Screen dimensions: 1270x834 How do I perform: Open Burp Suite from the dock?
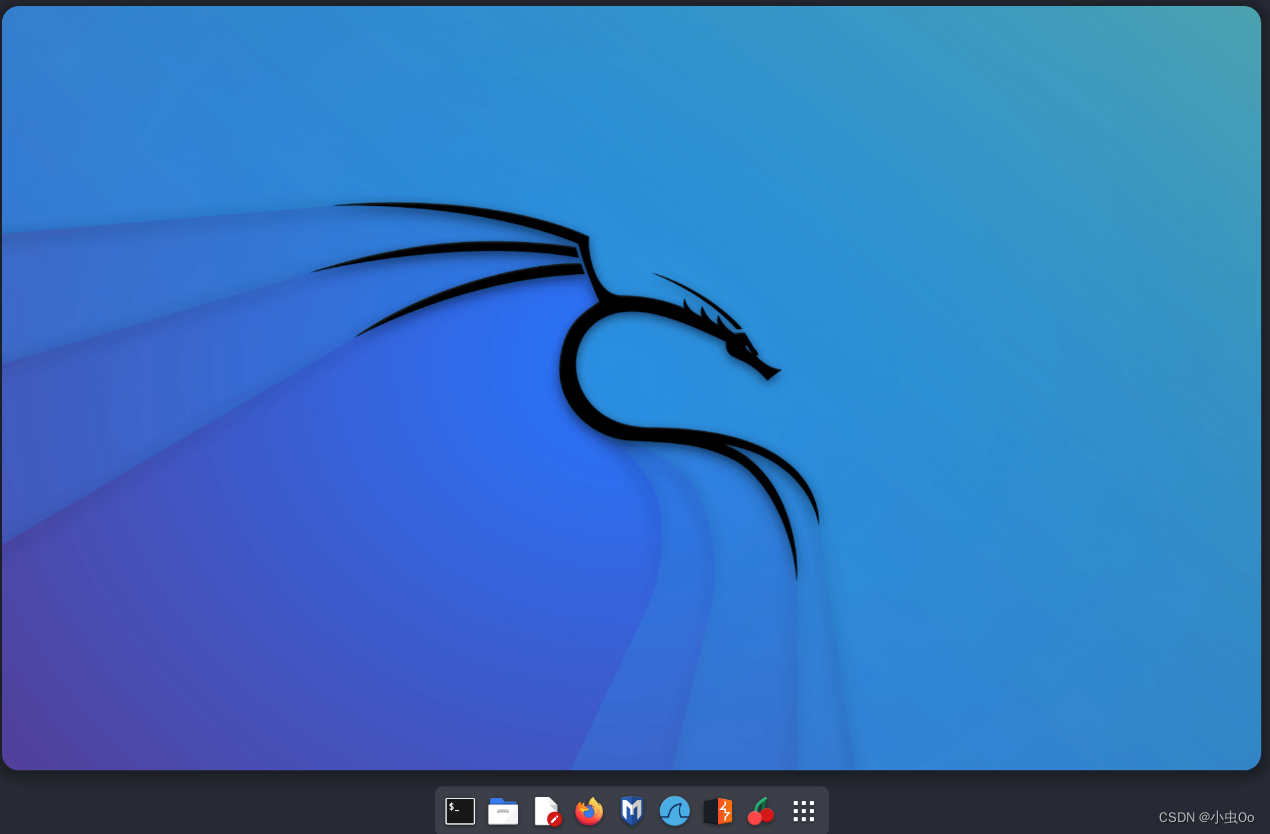718,811
